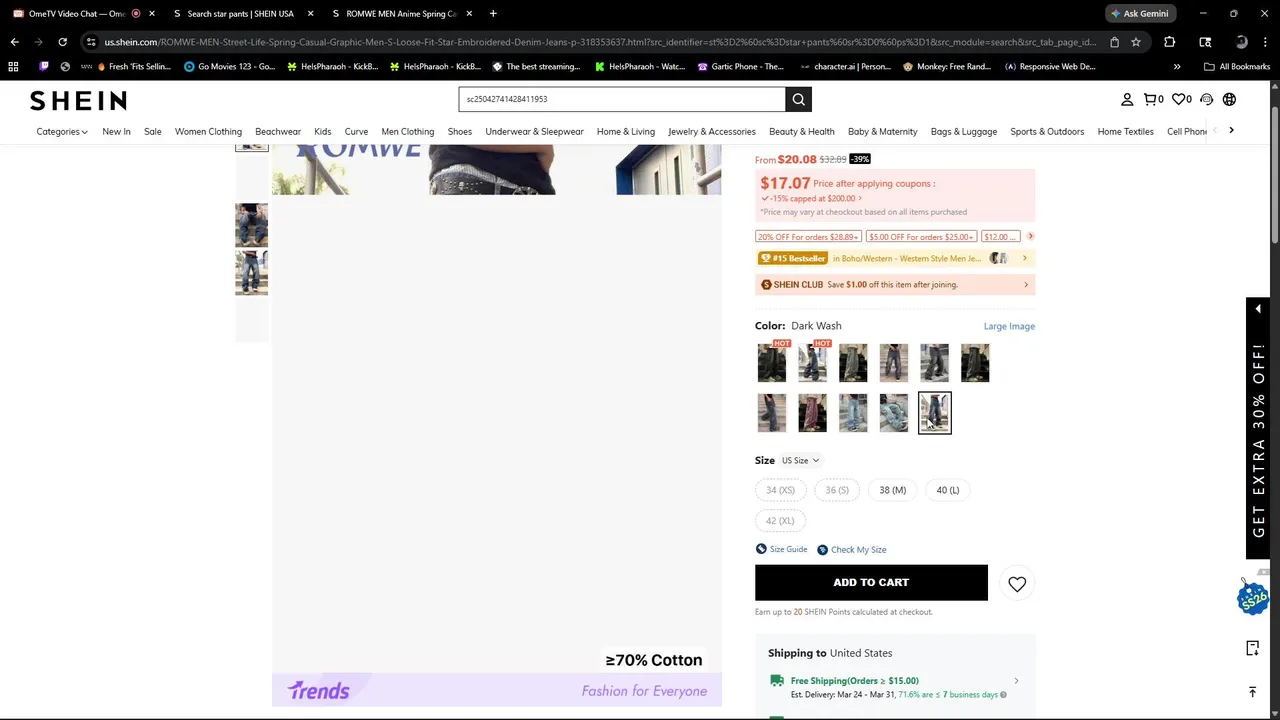Select the second jeans gallery thumbnail
This screenshot has height=720, width=1280.
click(251, 224)
